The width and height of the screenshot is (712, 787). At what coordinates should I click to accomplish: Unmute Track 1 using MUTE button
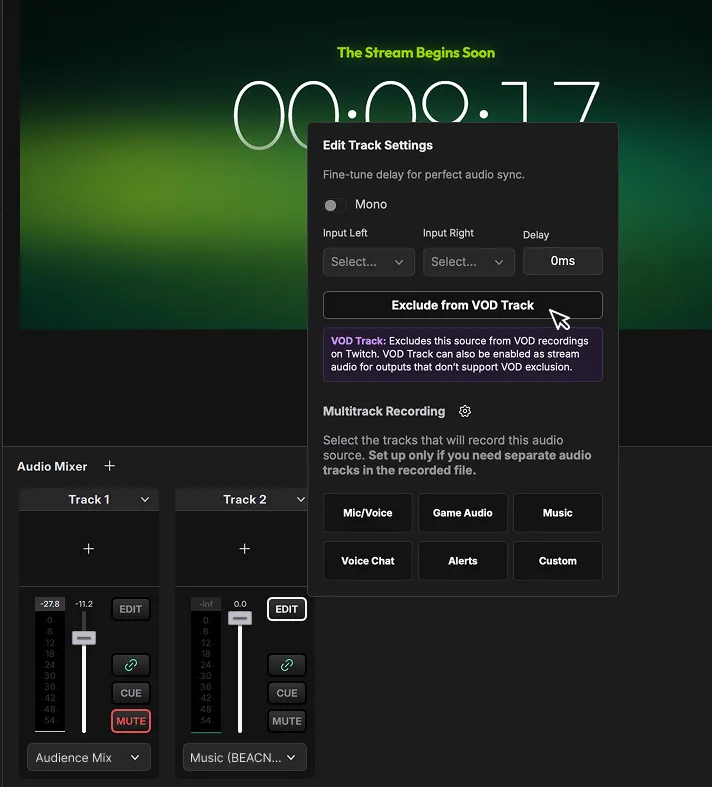click(130, 721)
